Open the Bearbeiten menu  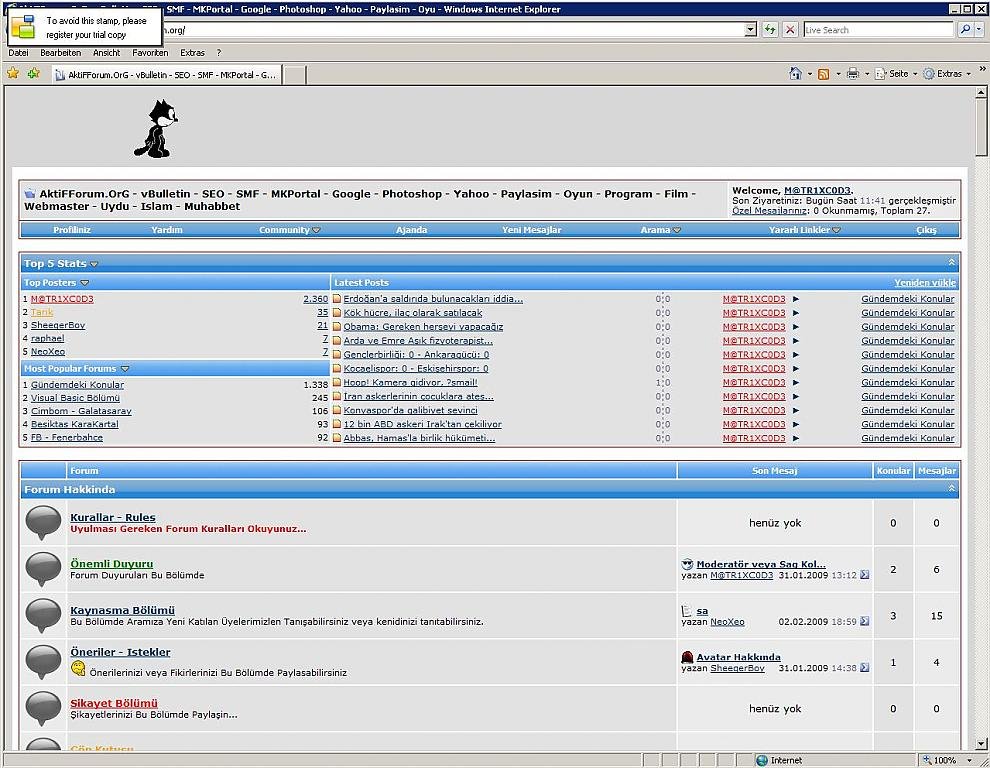coord(61,53)
